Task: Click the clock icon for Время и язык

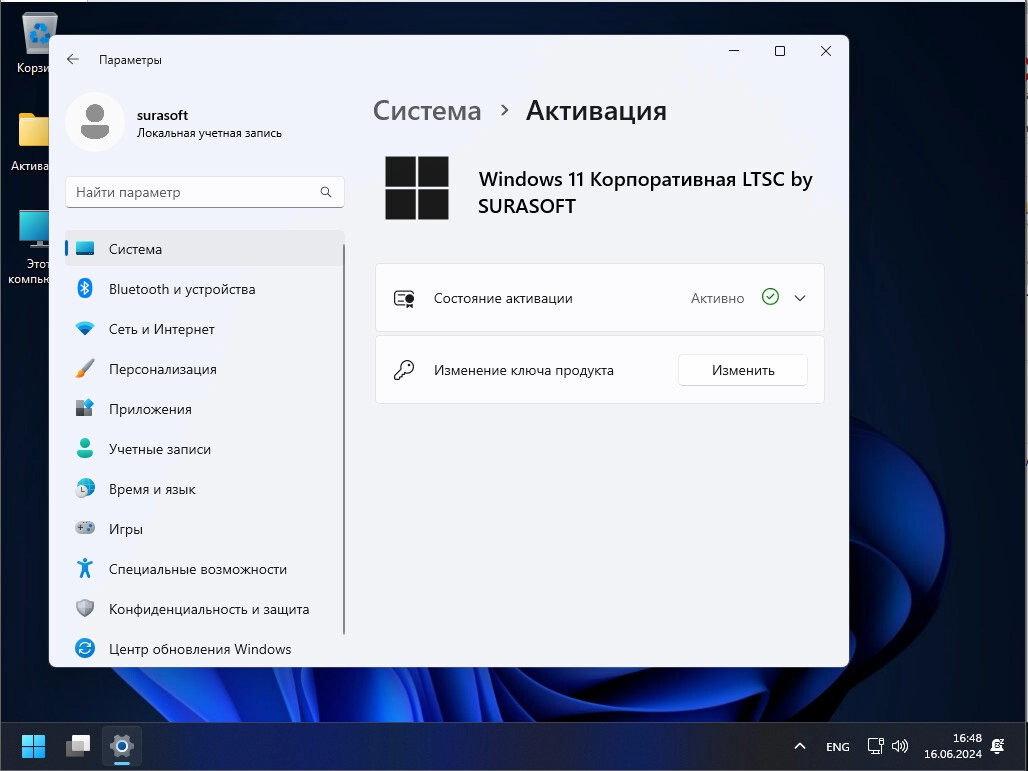Action: click(85, 488)
